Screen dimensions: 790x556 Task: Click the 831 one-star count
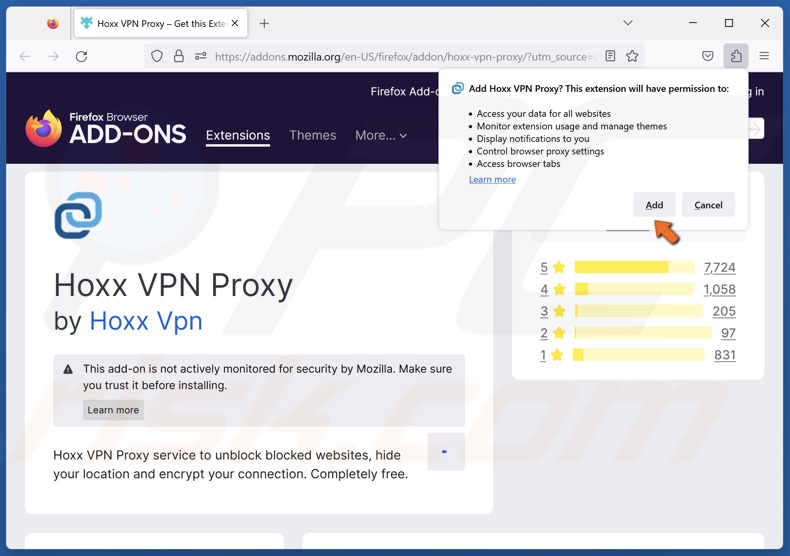(x=725, y=355)
